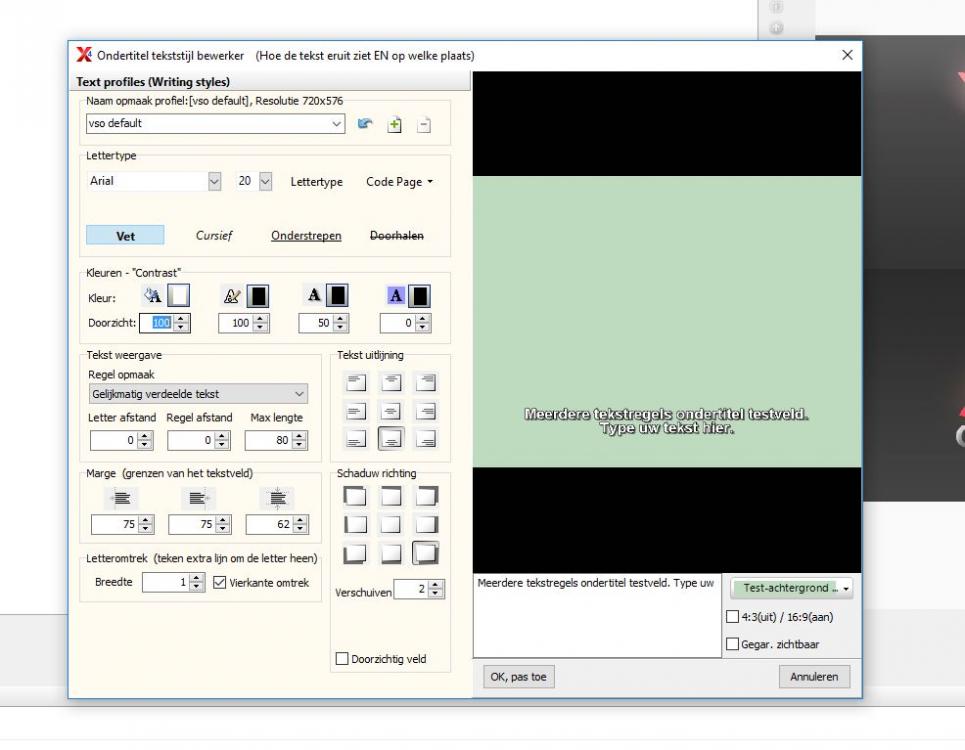Set shadow direction to top-left
The width and height of the screenshot is (965, 750).
[x=356, y=495]
